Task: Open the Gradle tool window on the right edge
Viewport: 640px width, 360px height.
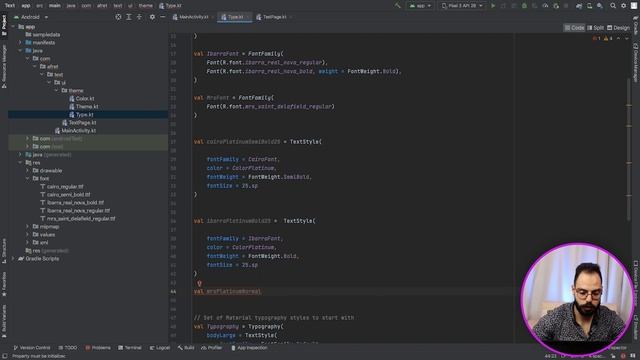Action: (636, 25)
